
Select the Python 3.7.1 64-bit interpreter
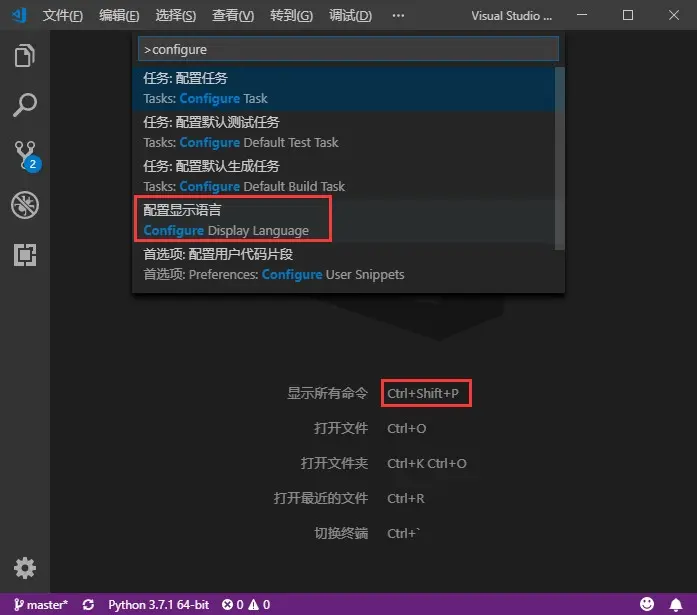pyautogui.click(x=159, y=605)
